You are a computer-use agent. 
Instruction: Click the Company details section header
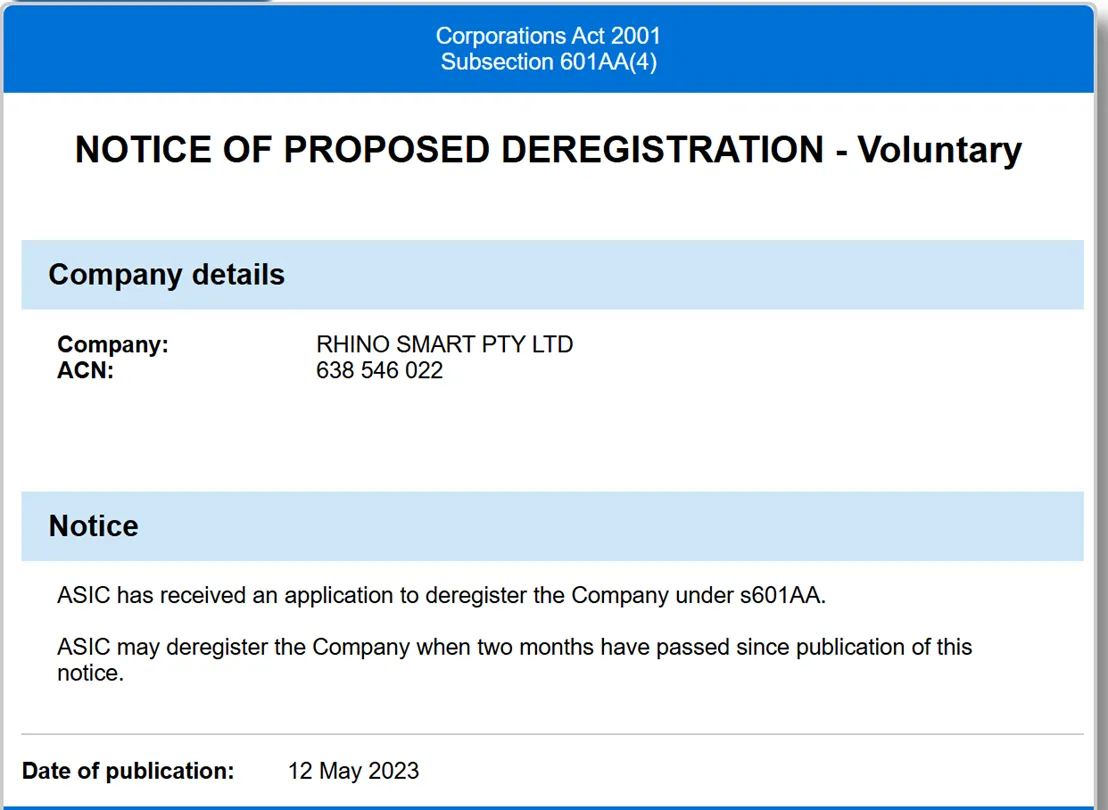(553, 274)
